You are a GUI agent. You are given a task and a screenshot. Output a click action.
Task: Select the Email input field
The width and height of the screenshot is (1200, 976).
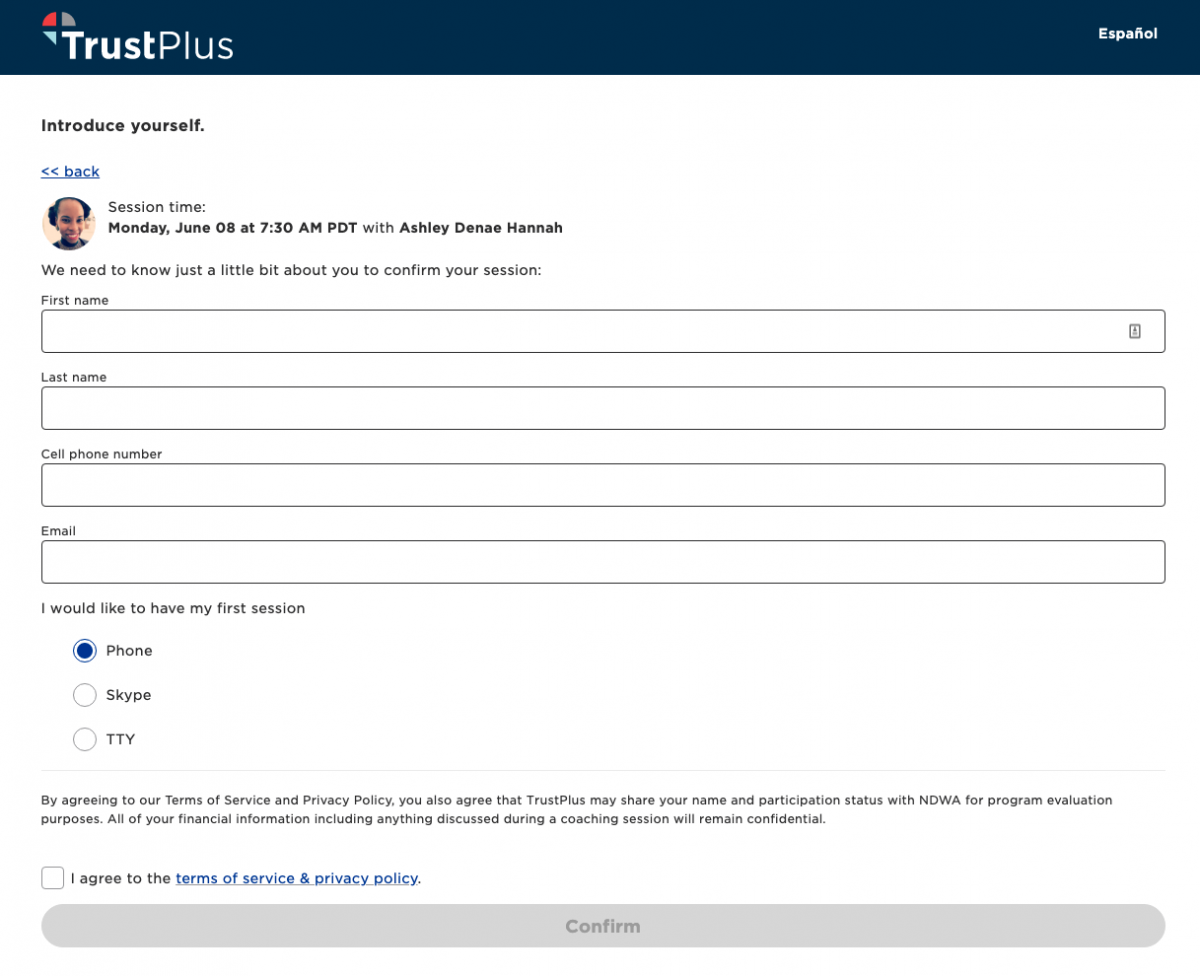click(x=600, y=561)
